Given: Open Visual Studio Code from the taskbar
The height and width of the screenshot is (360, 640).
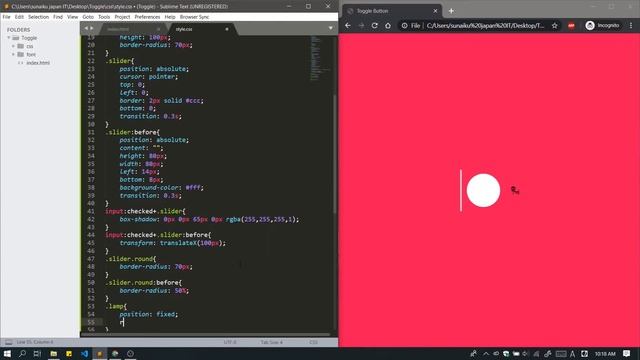Looking at the screenshot, I should 84,353.
